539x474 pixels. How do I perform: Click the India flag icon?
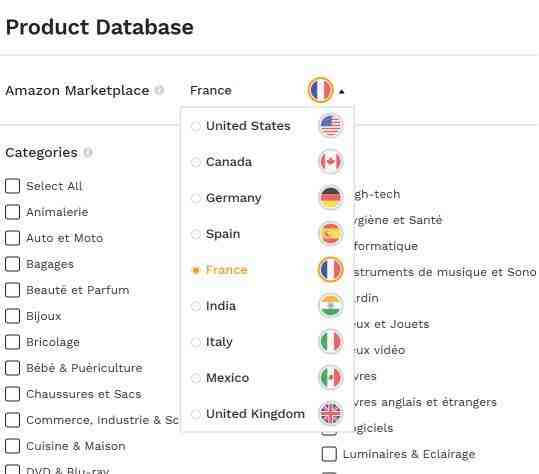pyautogui.click(x=331, y=306)
